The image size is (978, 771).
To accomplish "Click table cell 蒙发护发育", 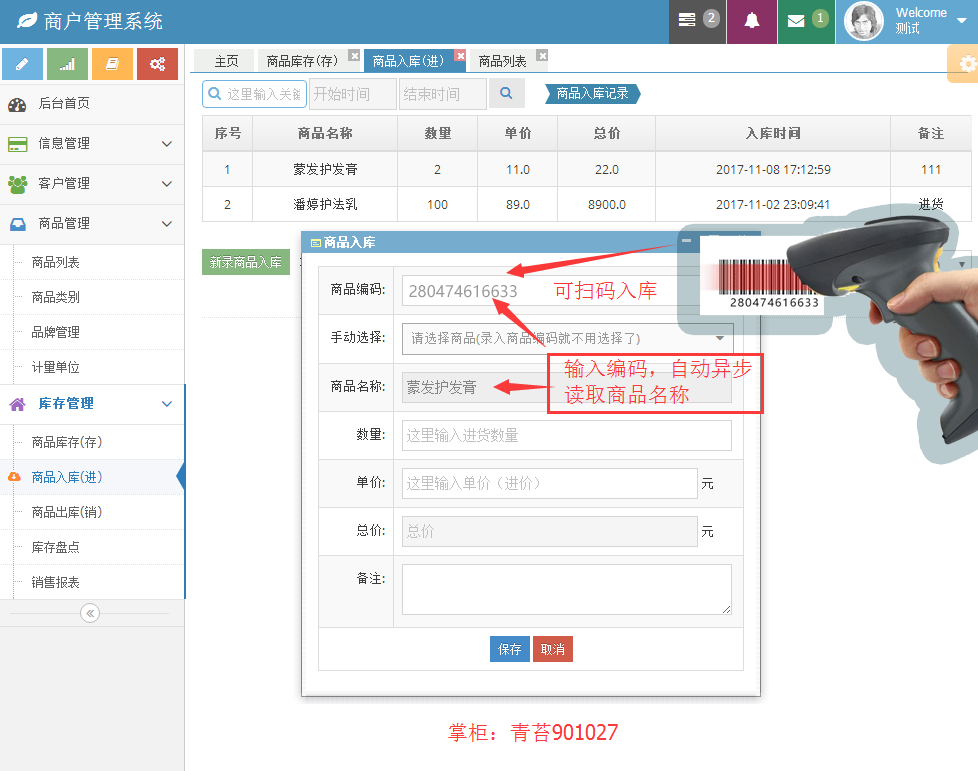I will (325, 170).
